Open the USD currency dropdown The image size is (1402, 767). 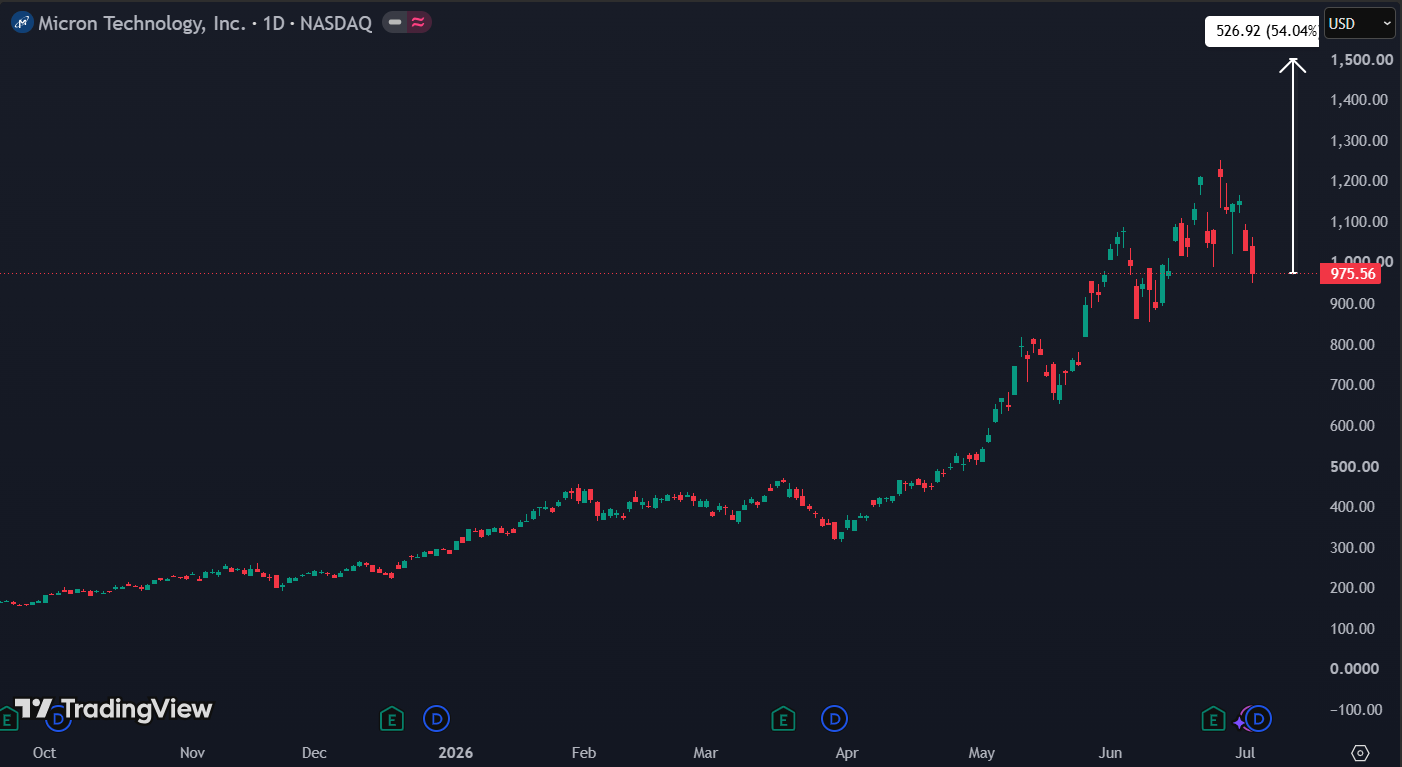pos(1359,23)
